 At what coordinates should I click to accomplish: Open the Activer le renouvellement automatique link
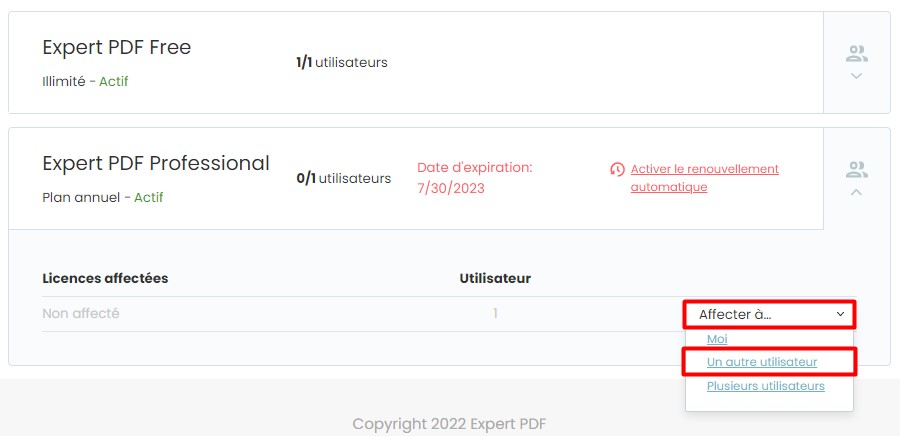click(x=705, y=178)
